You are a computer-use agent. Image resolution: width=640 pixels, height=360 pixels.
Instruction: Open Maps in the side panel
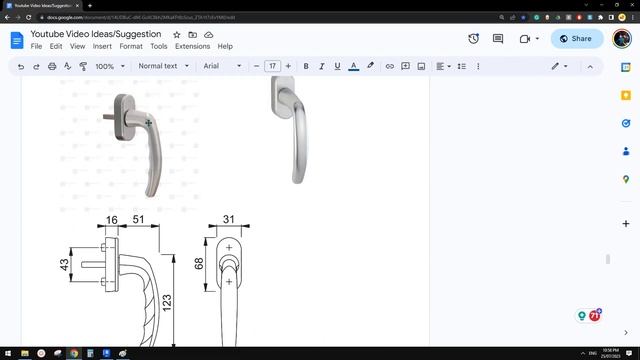click(x=626, y=179)
